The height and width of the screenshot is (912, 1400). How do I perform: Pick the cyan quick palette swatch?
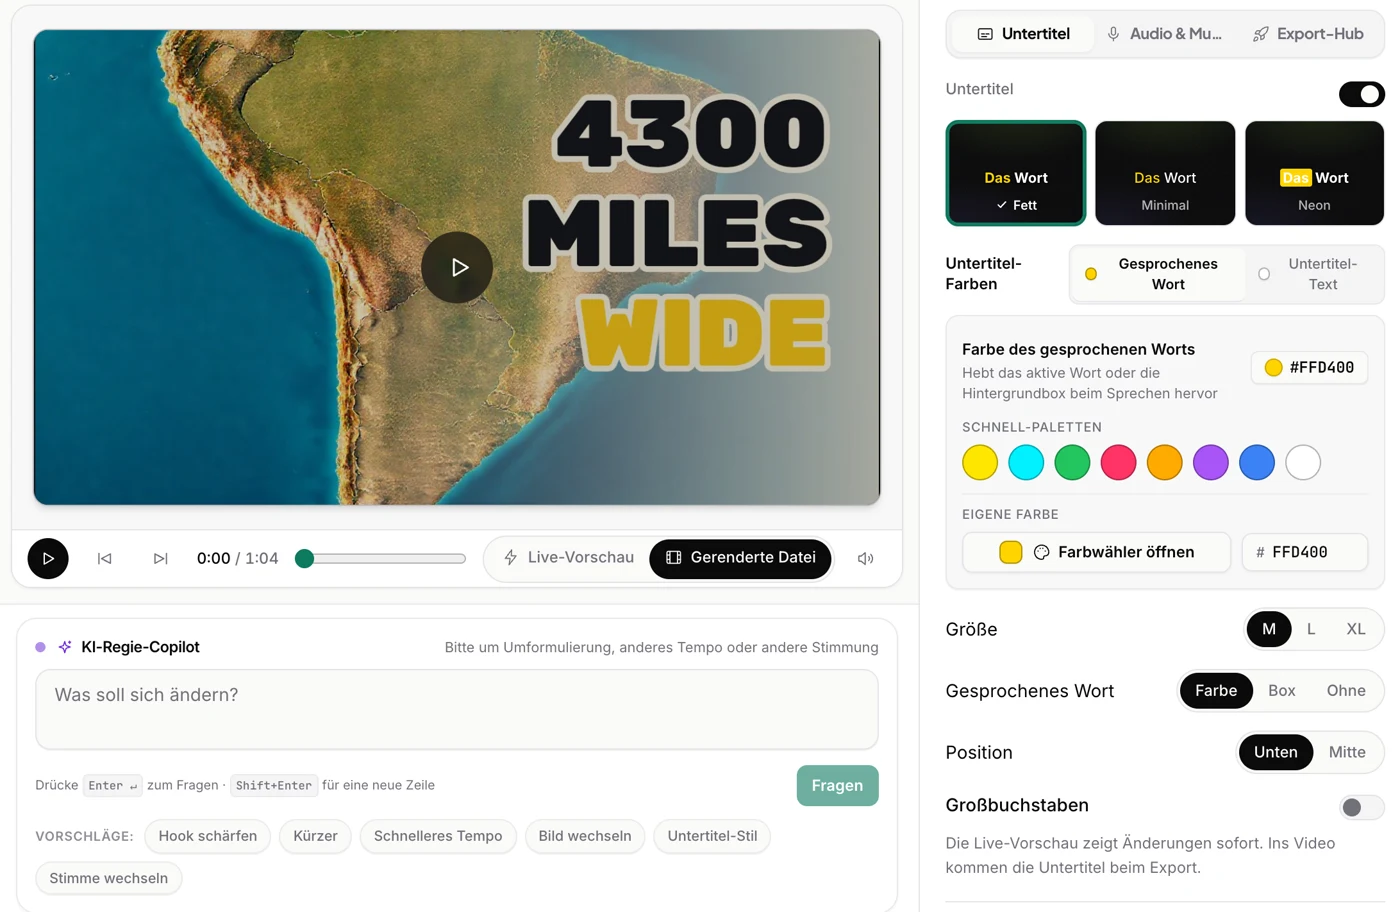tap(1026, 462)
